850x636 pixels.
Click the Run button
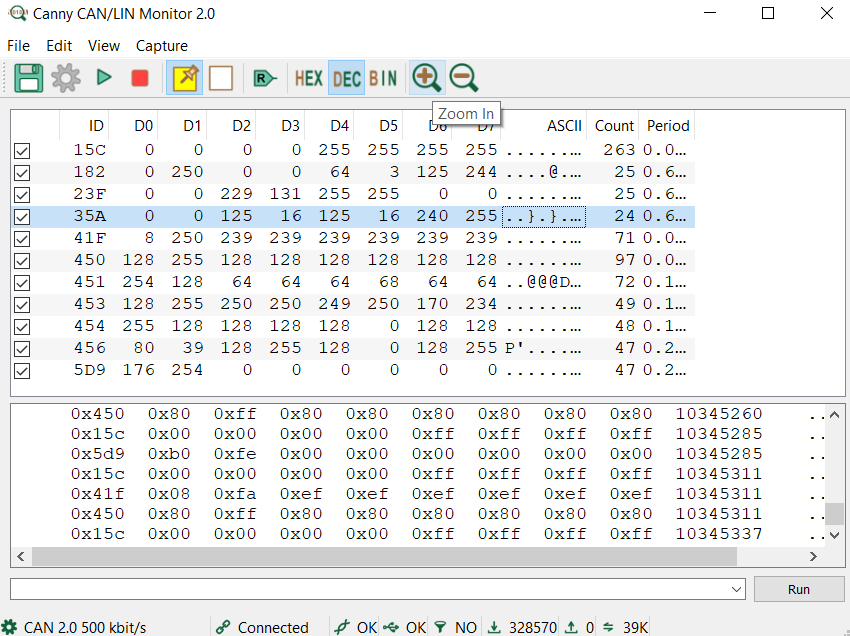pos(799,589)
